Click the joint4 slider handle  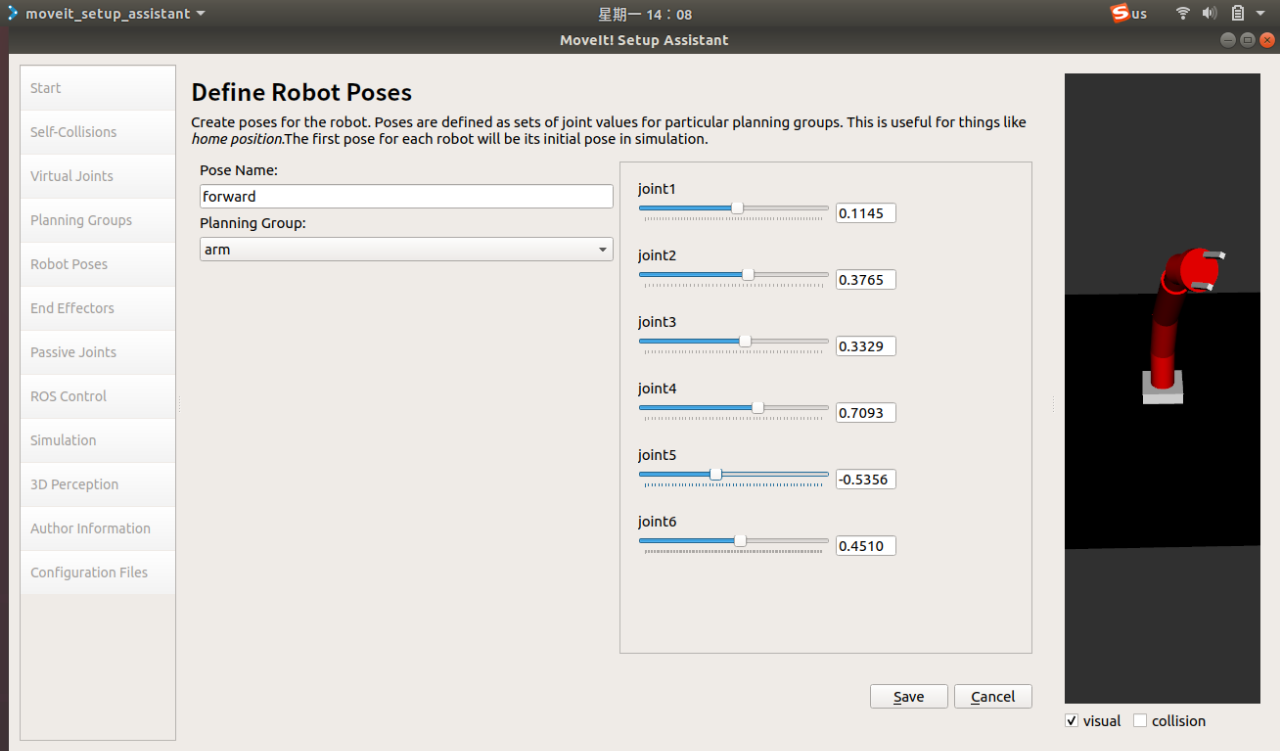click(757, 407)
